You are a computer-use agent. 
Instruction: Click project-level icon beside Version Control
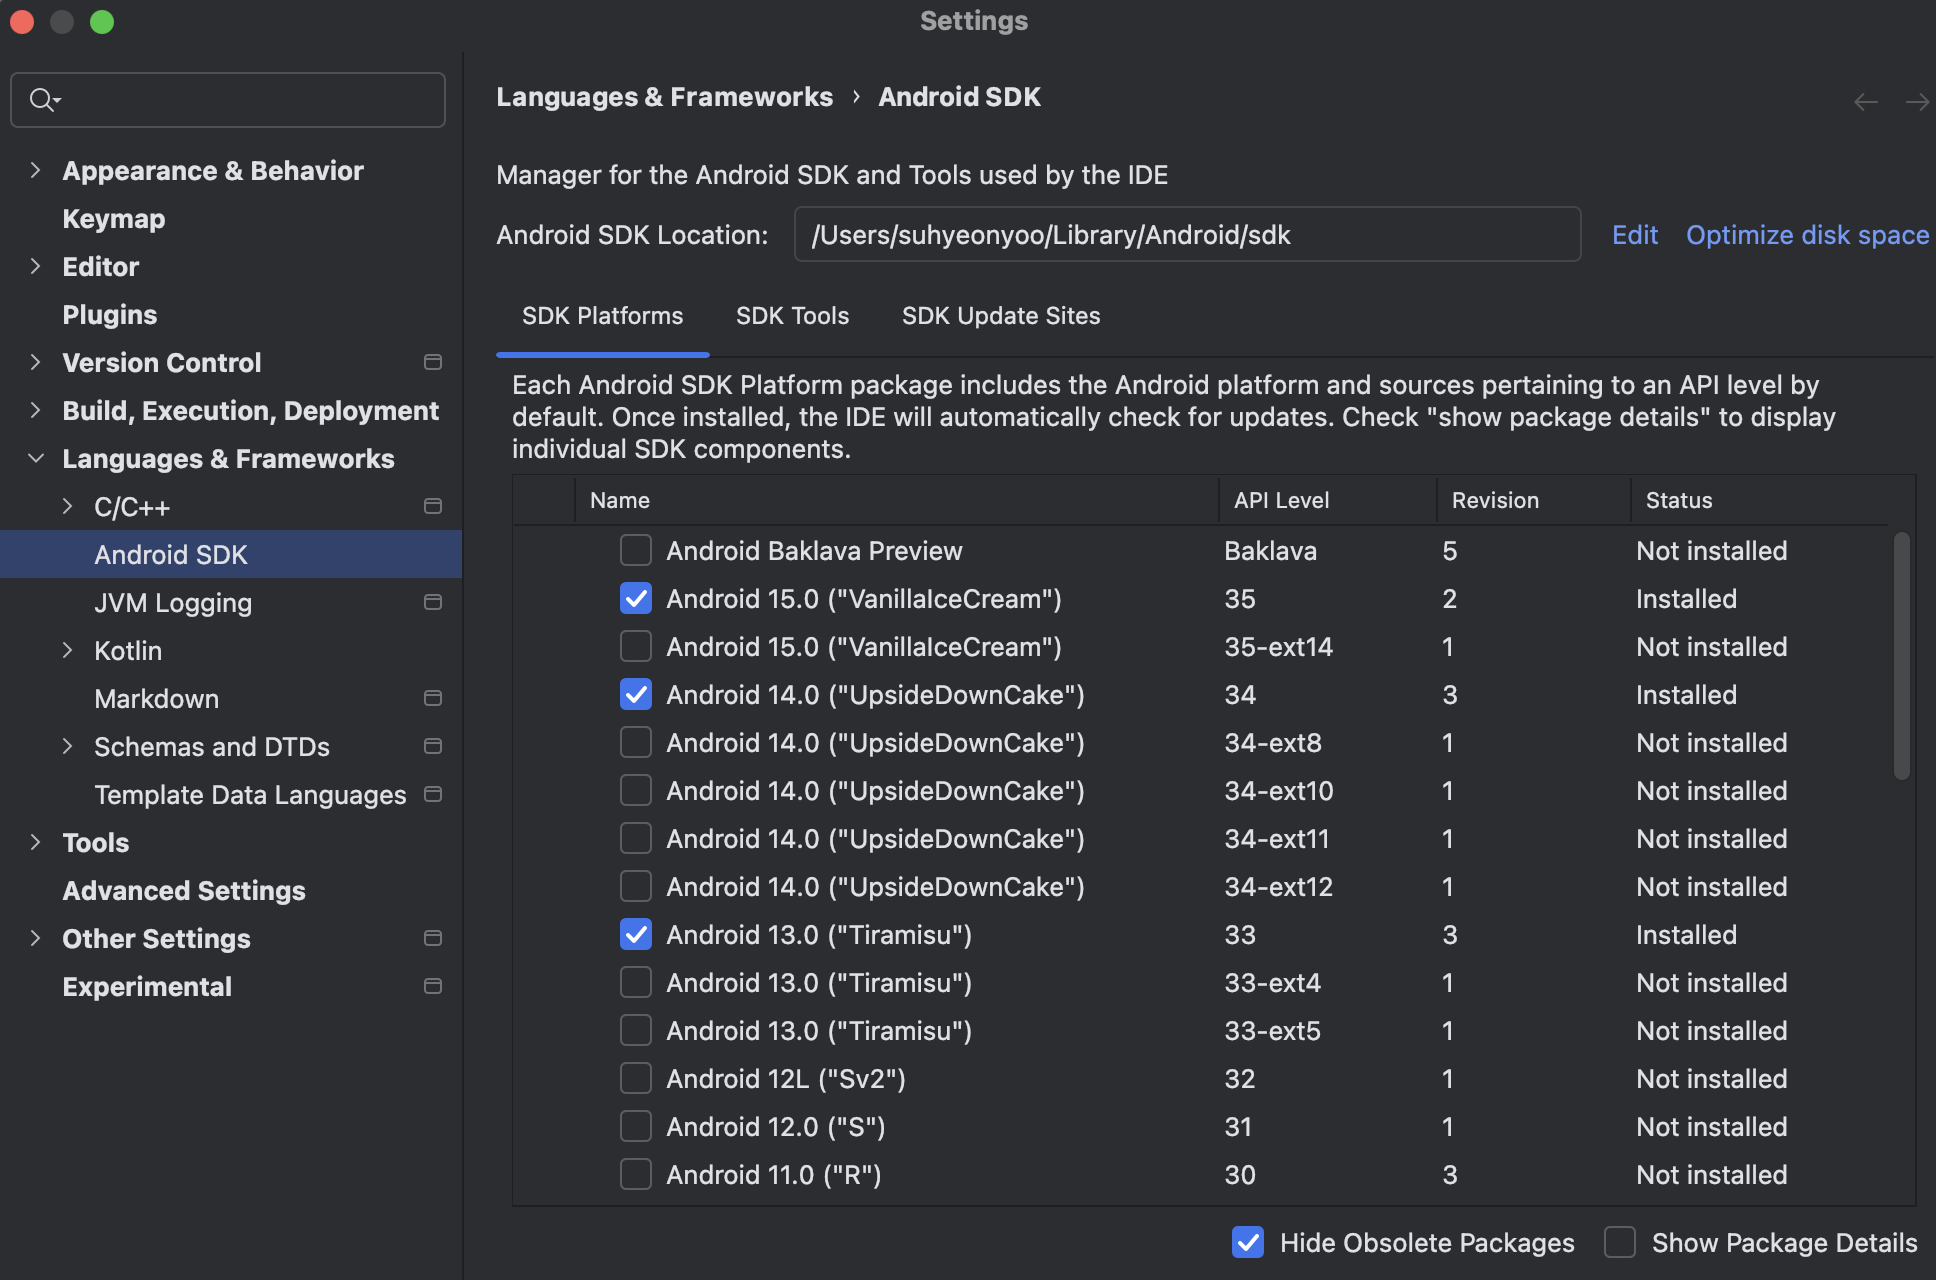pyautogui.click(x=433, y=362)
